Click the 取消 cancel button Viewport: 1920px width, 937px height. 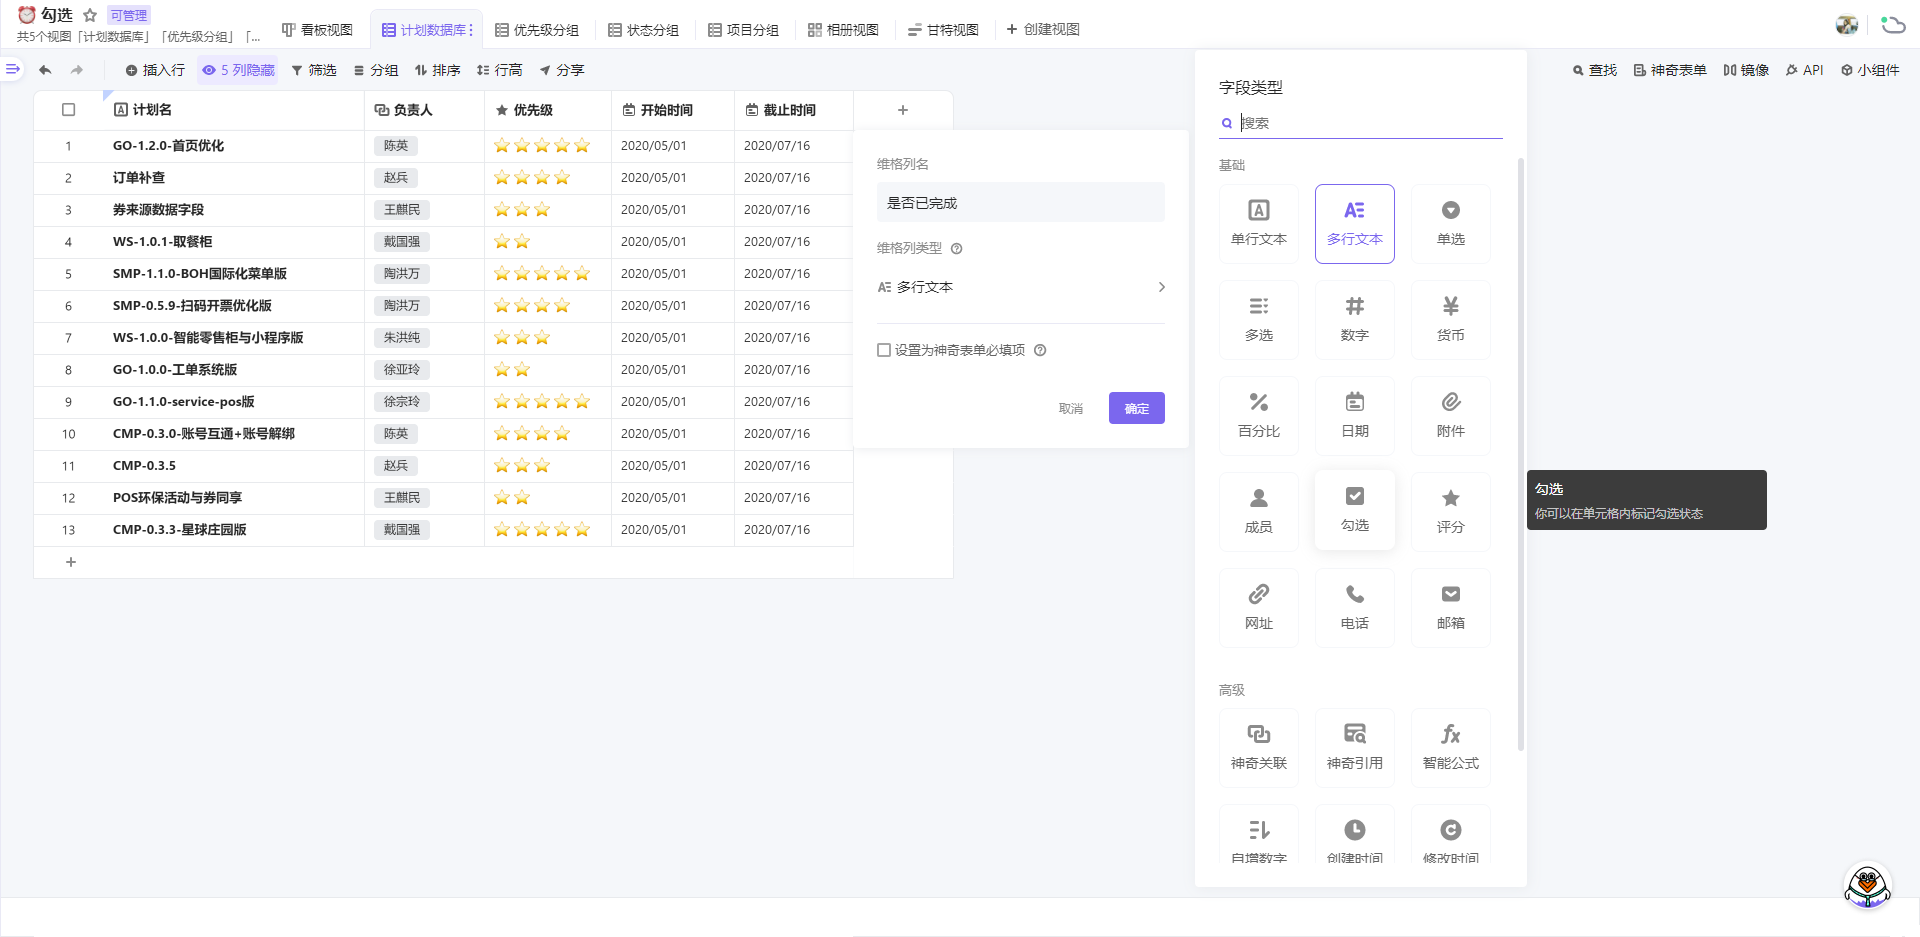click(x=1070, y=408)
